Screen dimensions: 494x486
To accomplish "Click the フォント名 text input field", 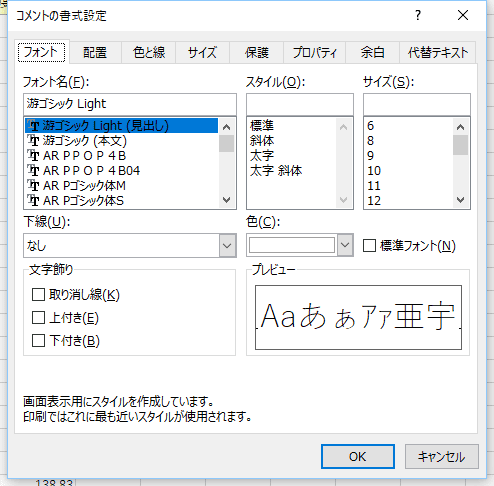I will (130, 104).
